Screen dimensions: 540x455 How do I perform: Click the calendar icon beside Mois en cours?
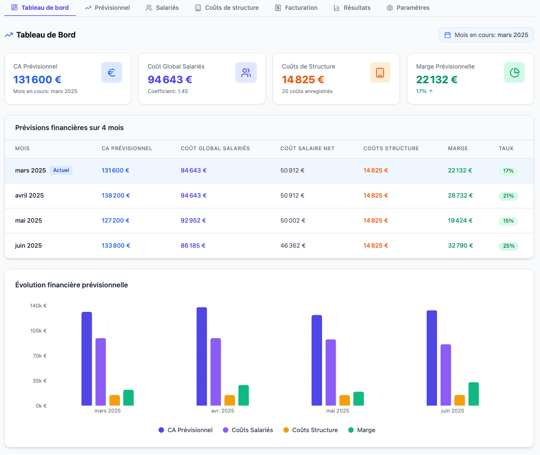(x=447, y=35)
